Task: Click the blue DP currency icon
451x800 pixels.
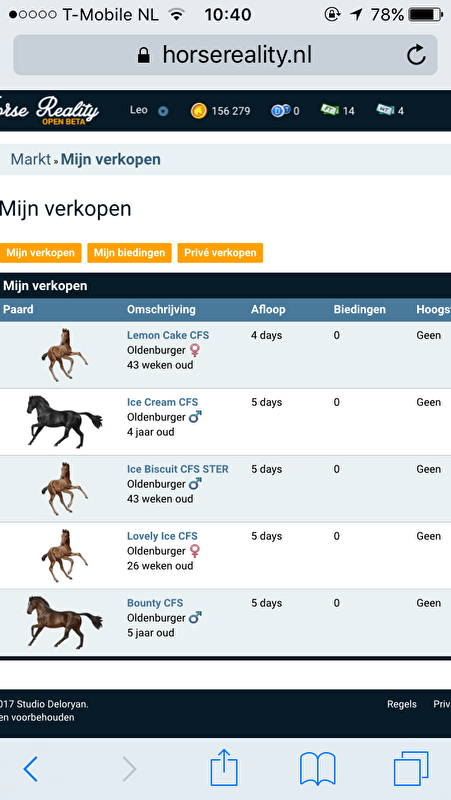Action: click(281, 111)
